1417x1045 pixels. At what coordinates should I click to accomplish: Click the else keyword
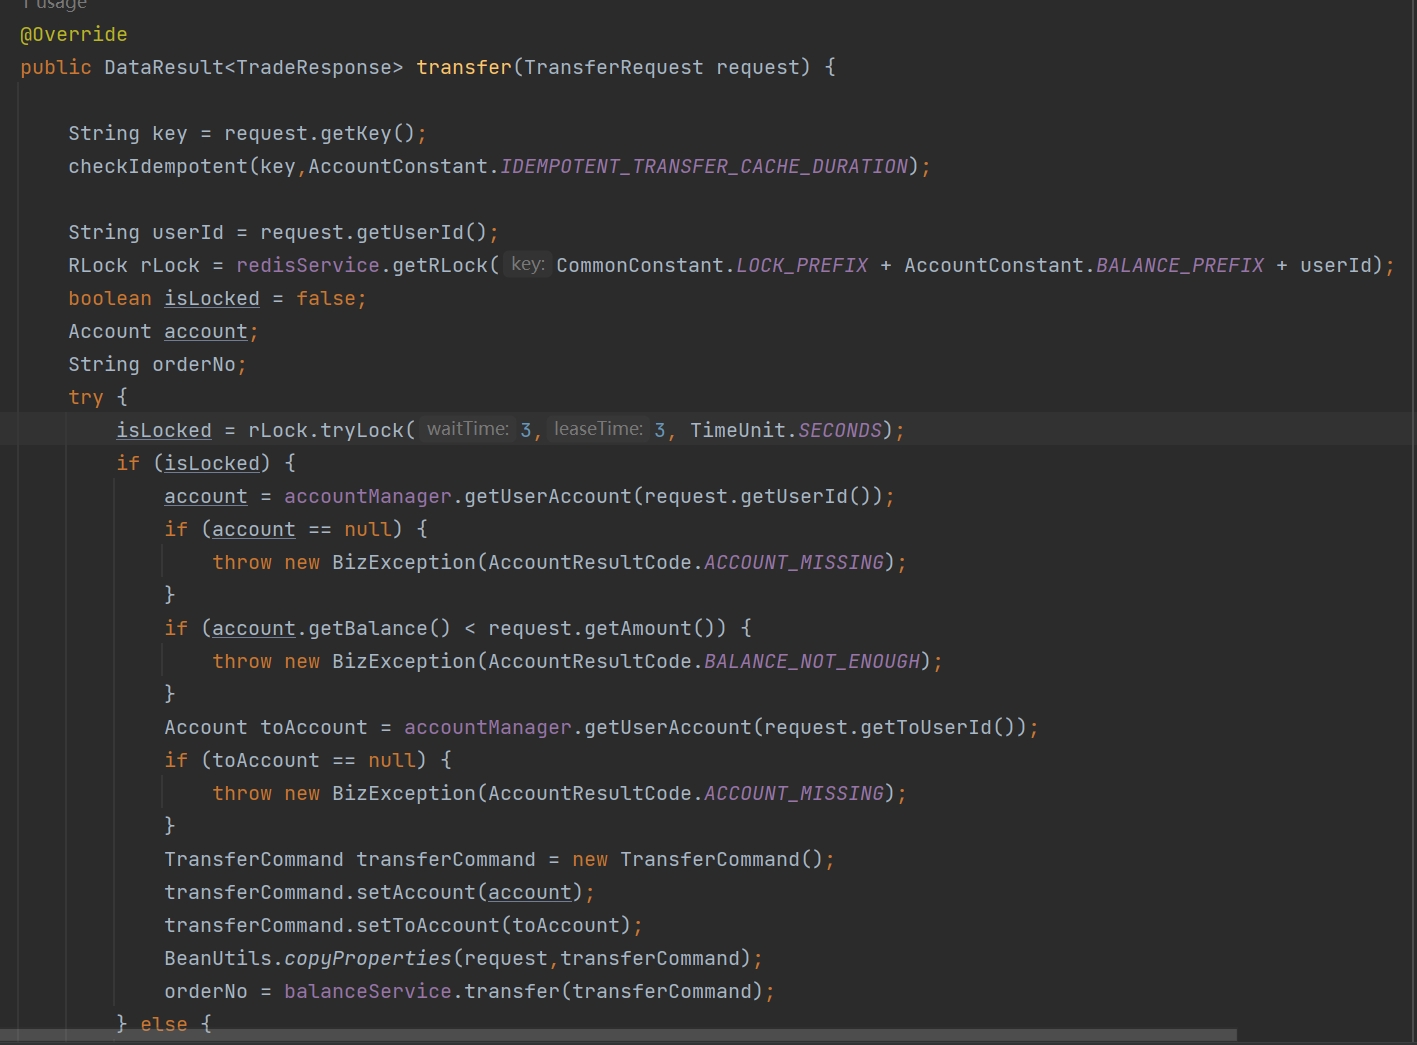(x=164, y=1025)
